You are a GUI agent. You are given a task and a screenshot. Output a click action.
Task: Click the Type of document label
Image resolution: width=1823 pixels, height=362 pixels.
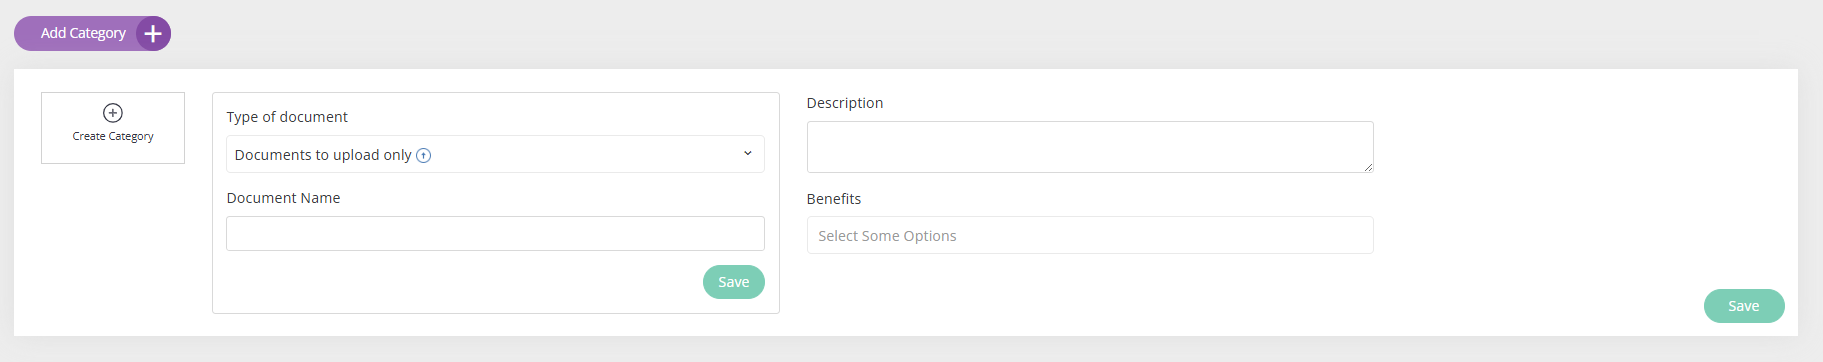[287, 117]
